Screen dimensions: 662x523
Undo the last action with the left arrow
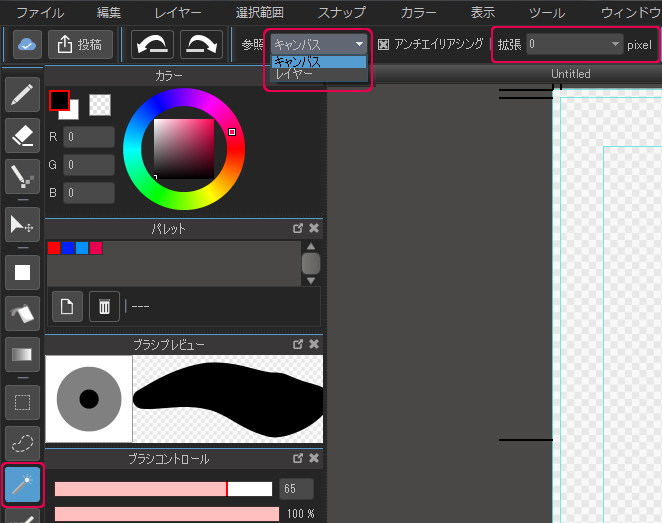click(152, 44)
